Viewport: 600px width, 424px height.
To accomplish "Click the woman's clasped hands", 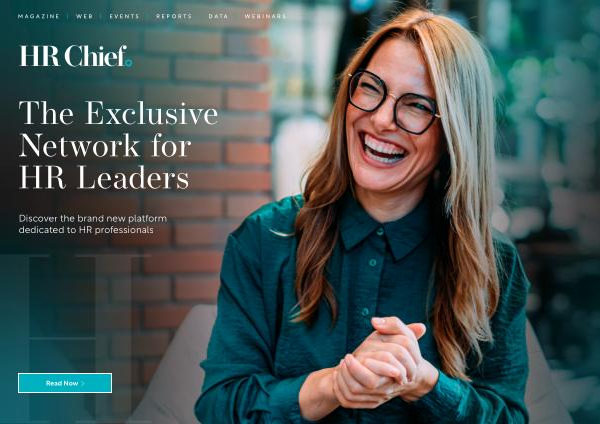I will point(383,364).
